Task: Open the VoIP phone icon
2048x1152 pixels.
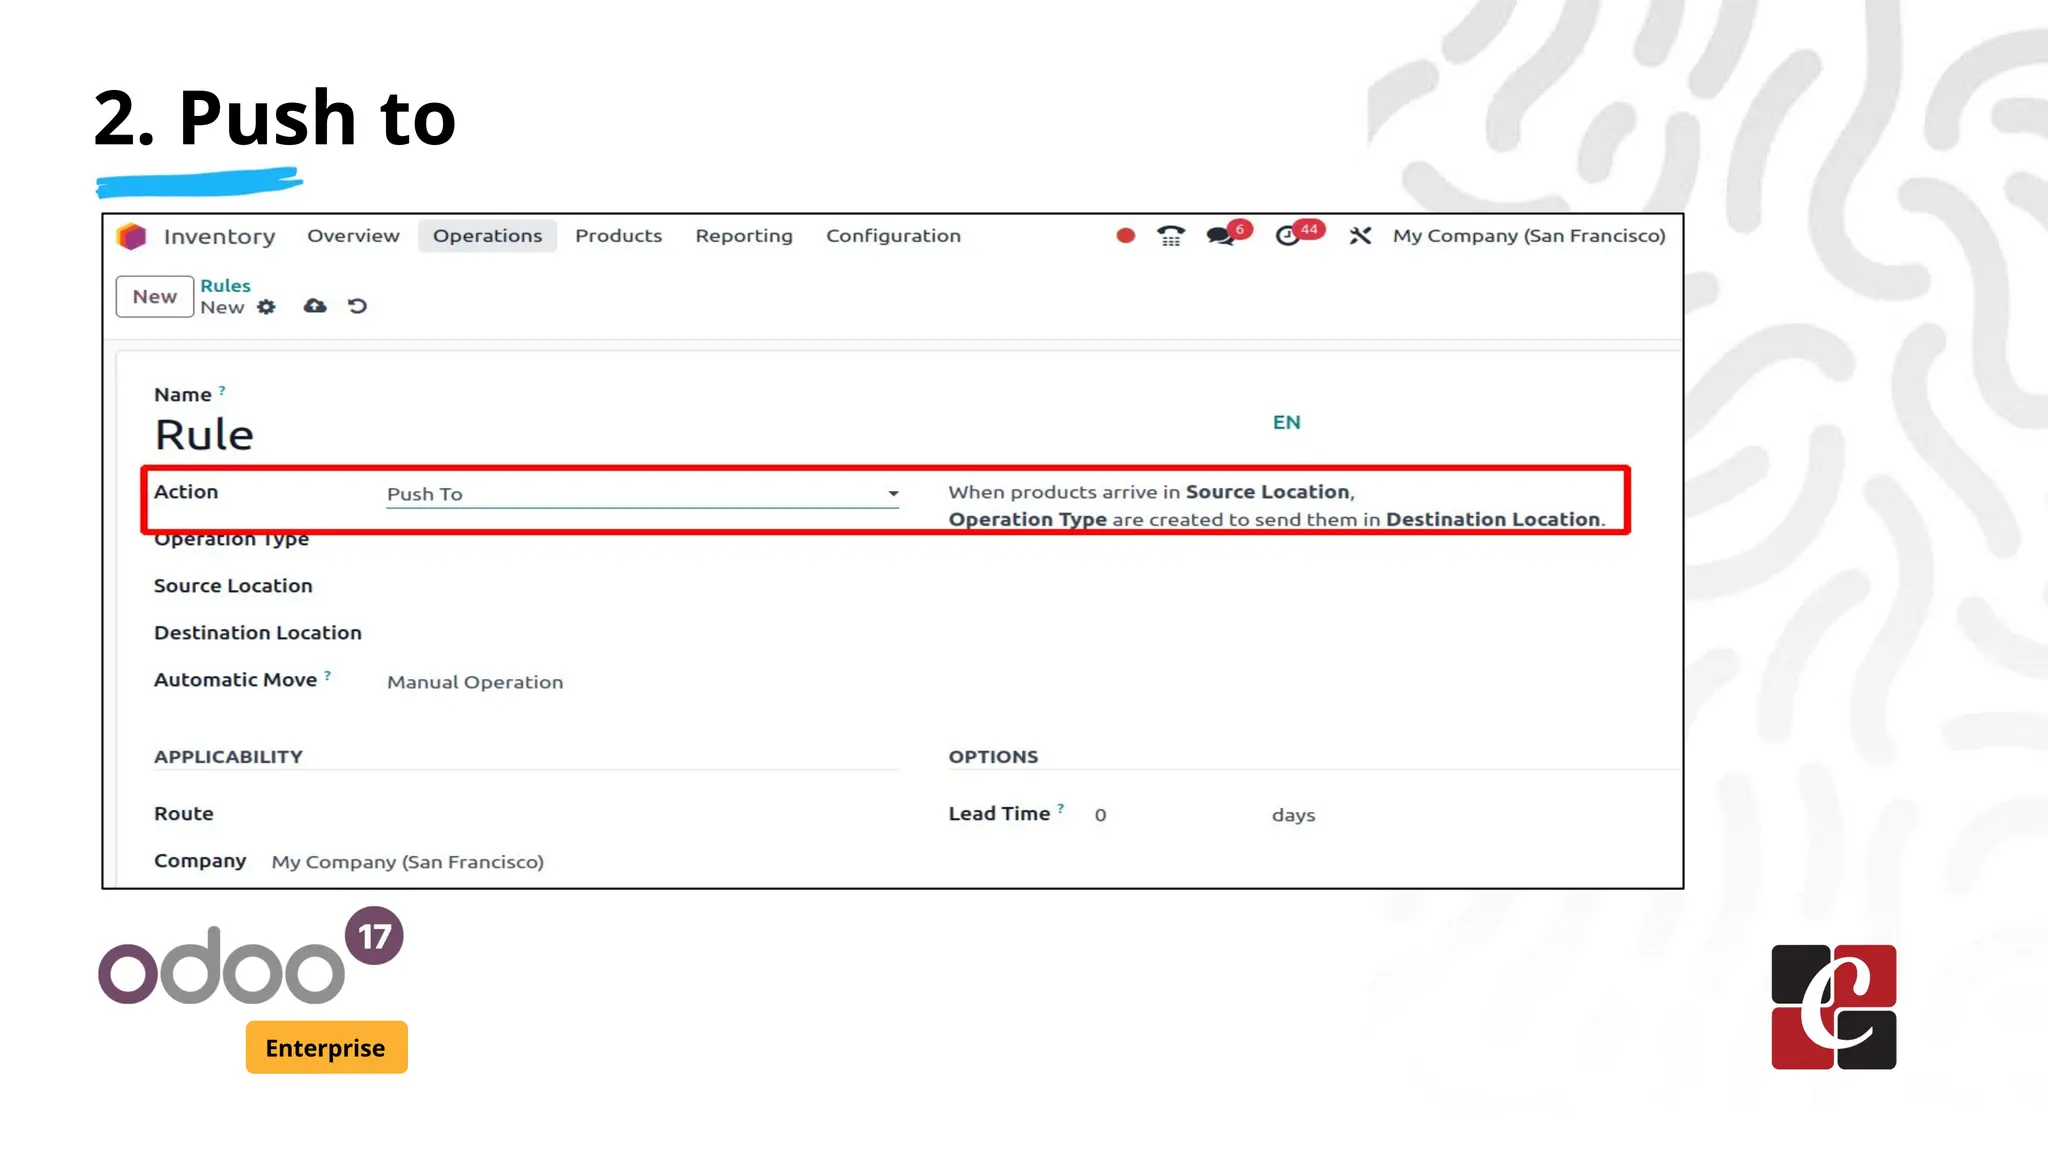Action: pos(1170,236)
